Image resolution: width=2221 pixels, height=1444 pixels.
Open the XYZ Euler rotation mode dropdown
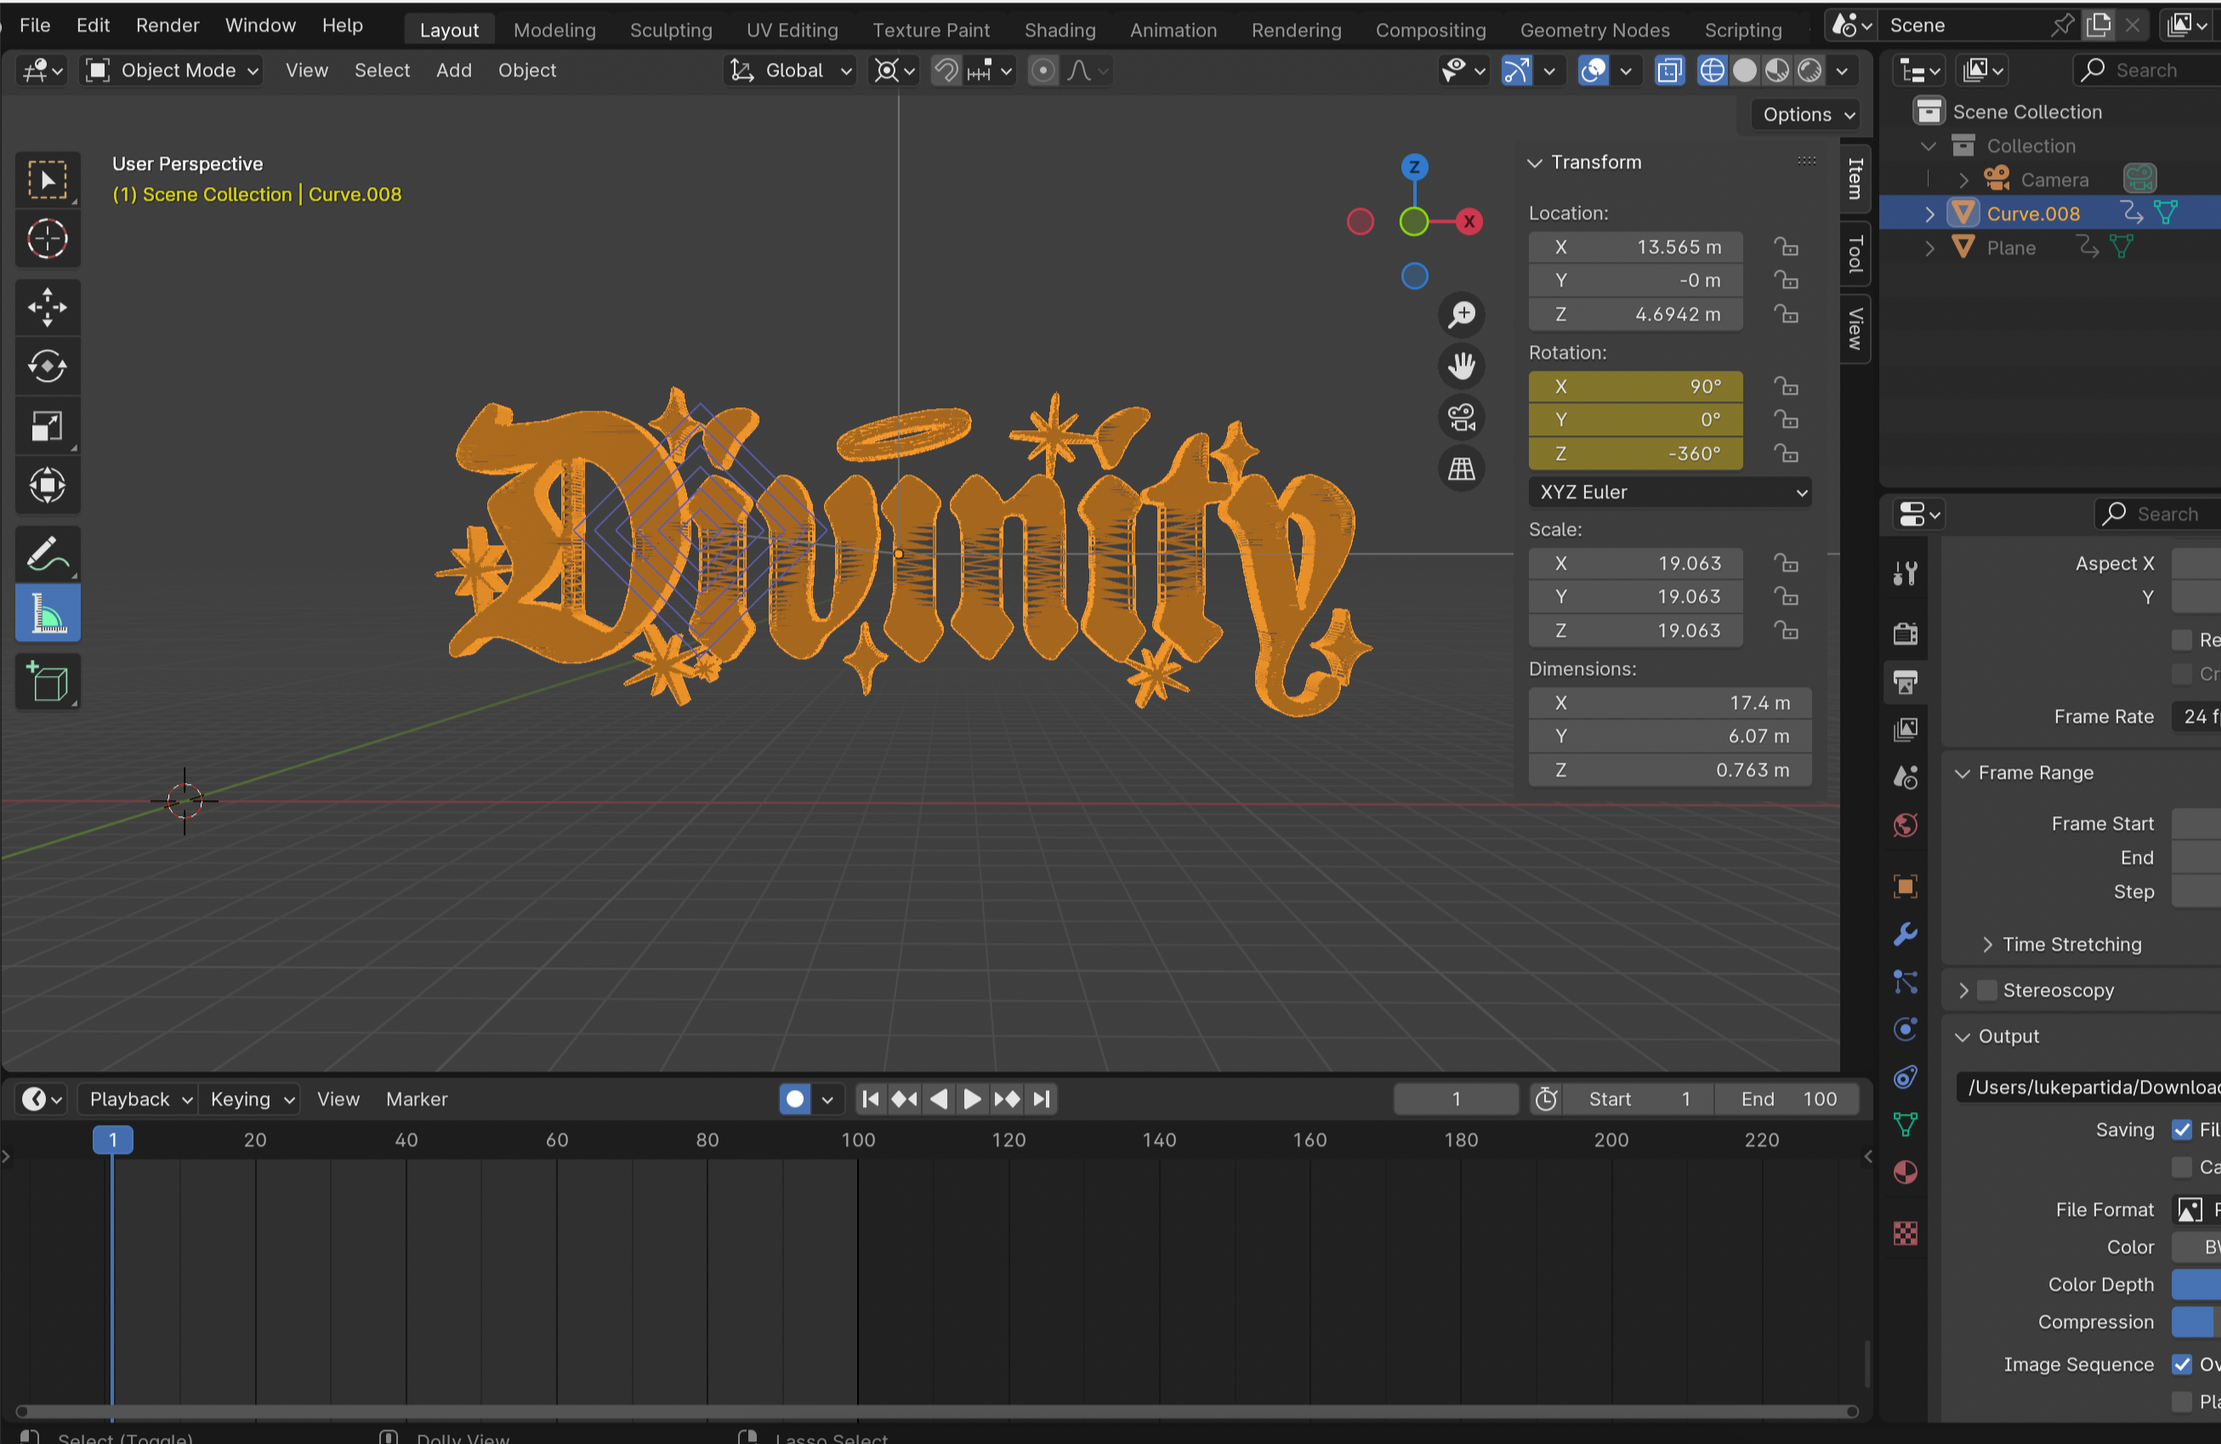pos(1670,492)
